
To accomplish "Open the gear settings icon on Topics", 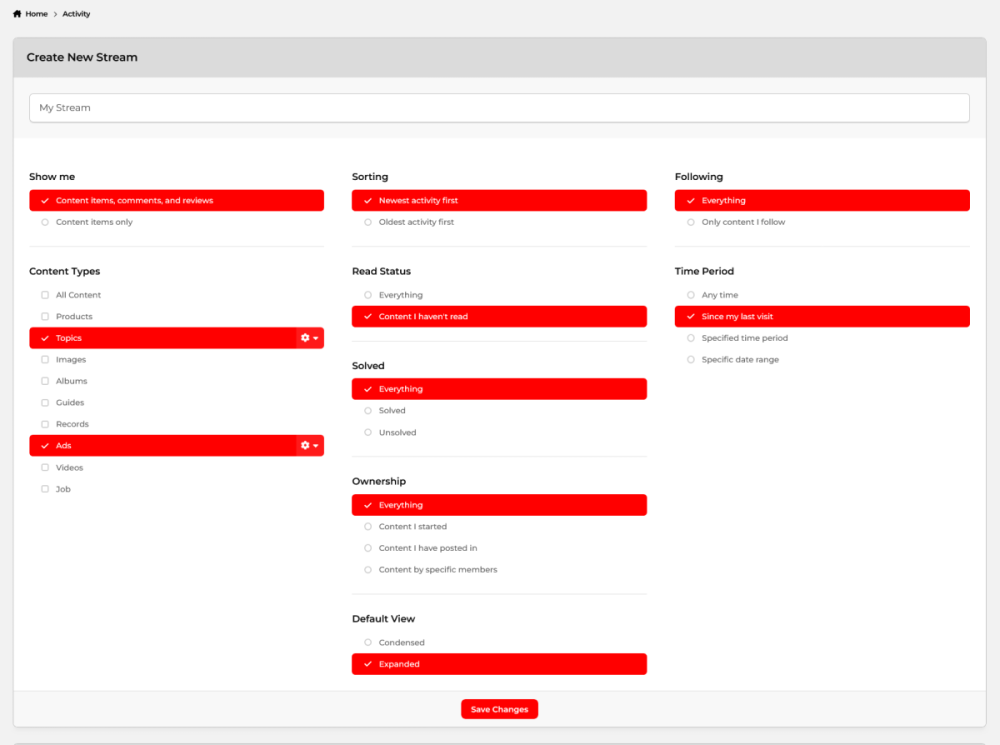I will click(x=305, y=337).
